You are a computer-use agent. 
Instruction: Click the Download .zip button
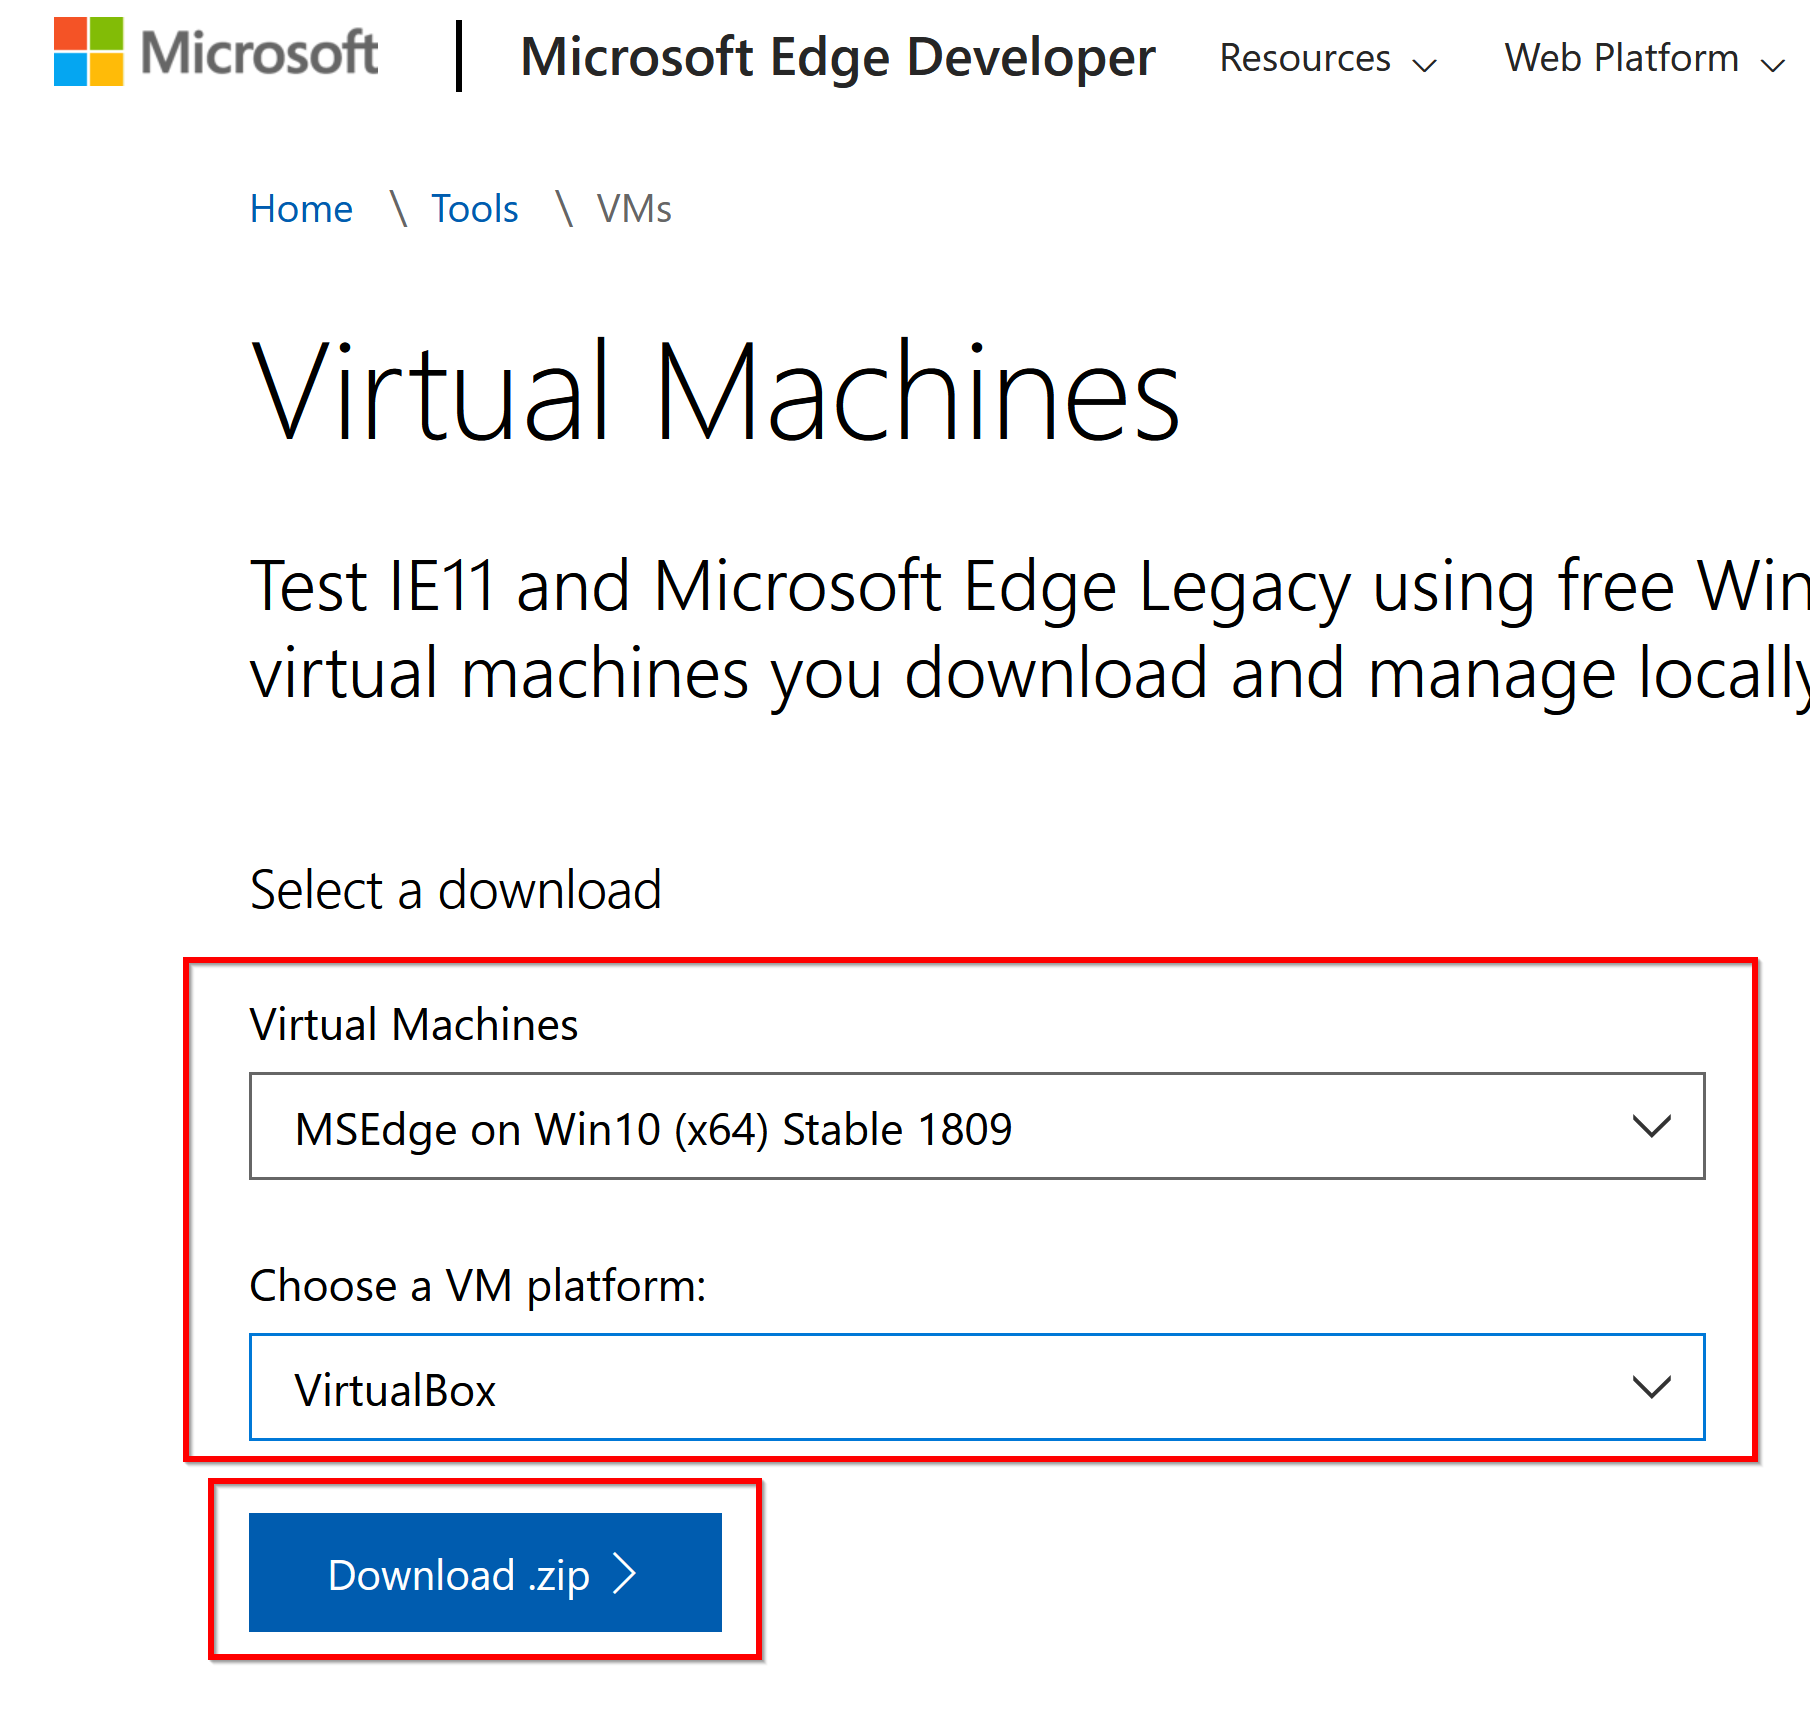tap(485, 1573)
